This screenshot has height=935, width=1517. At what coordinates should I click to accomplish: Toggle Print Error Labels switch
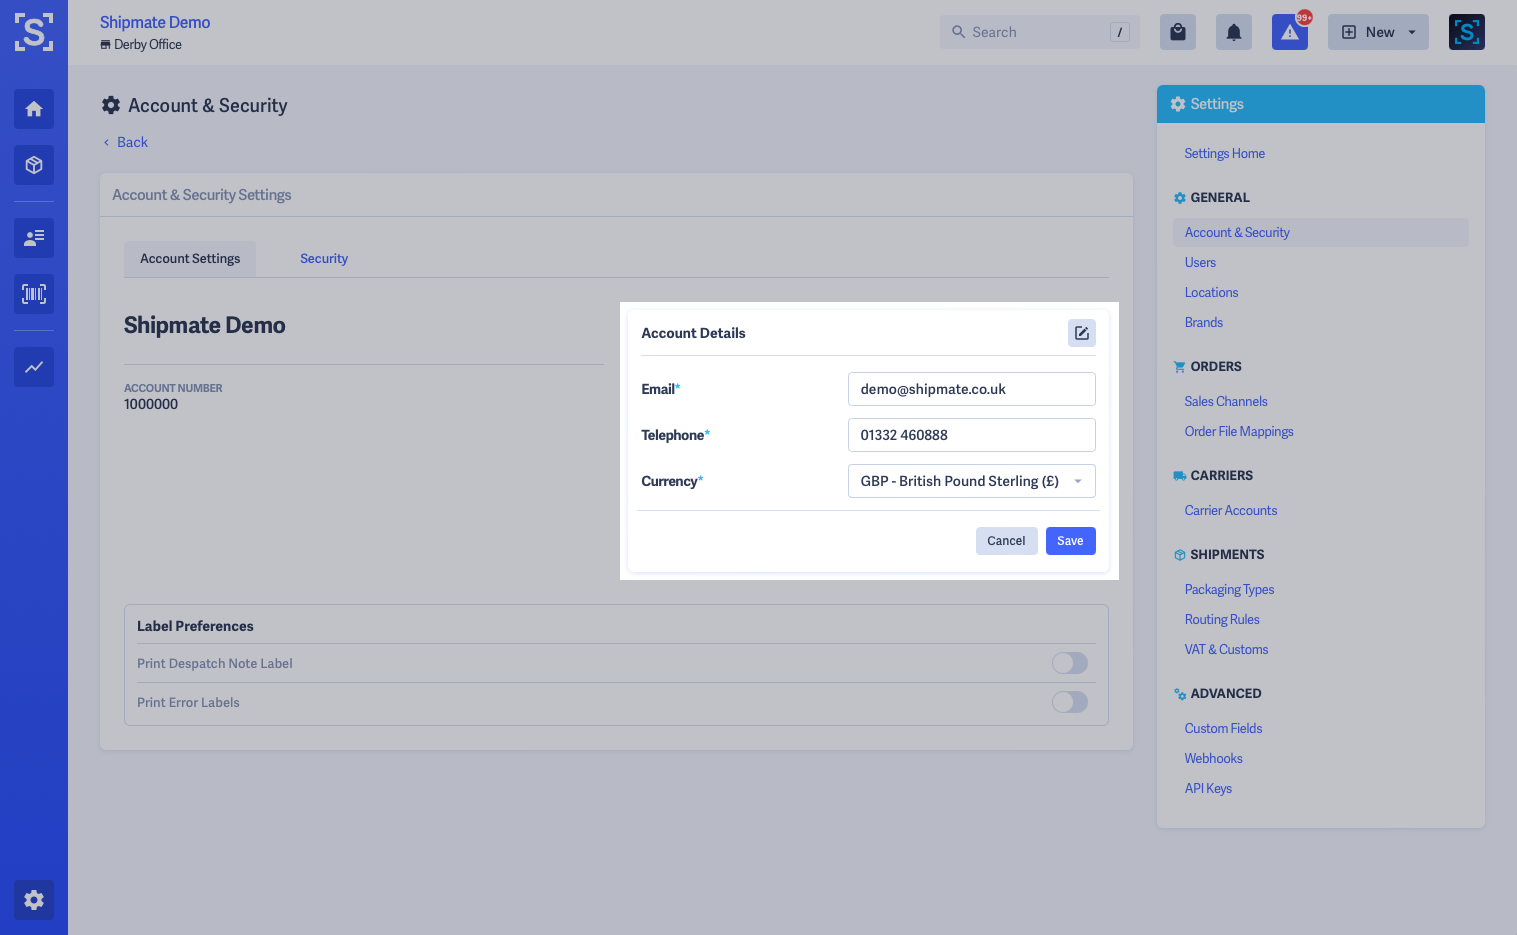1070,702
